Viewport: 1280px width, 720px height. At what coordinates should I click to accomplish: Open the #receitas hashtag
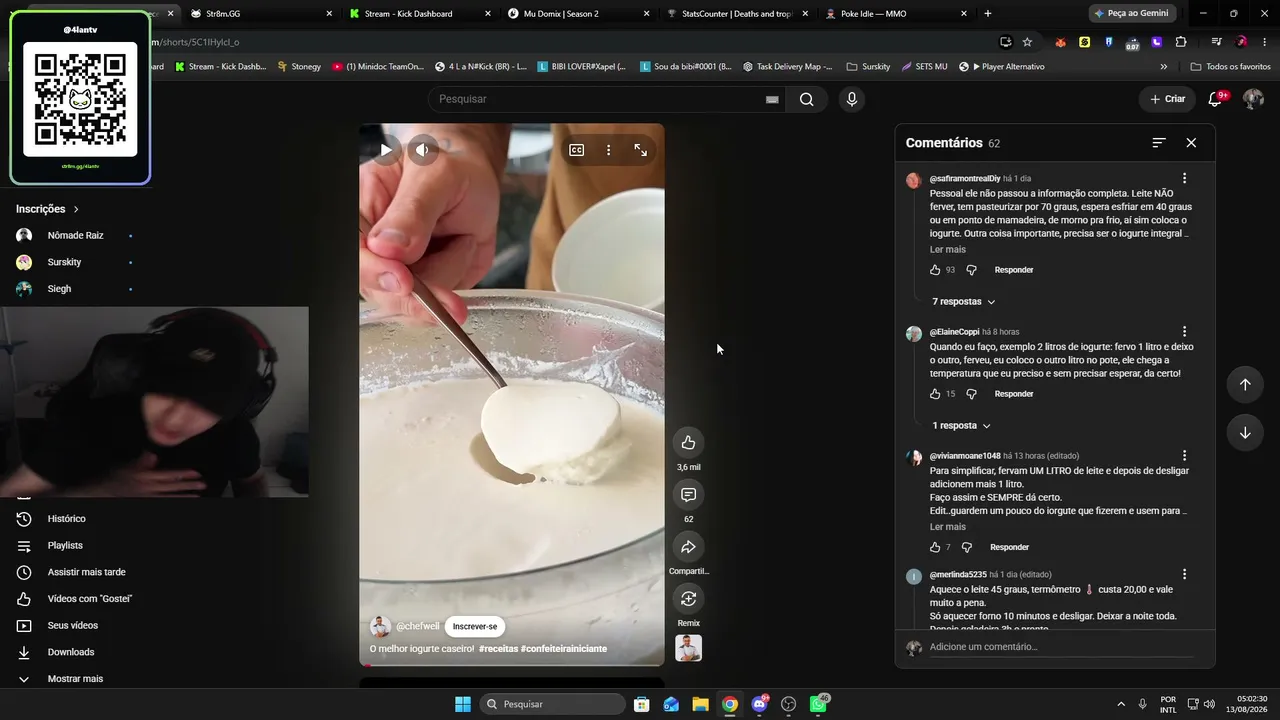[498, 649]
